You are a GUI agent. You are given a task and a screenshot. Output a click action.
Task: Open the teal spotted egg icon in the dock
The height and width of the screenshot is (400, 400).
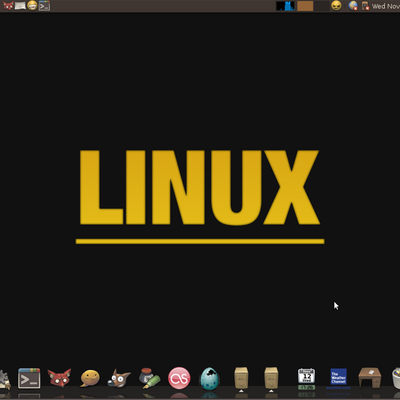click(209, 378)
